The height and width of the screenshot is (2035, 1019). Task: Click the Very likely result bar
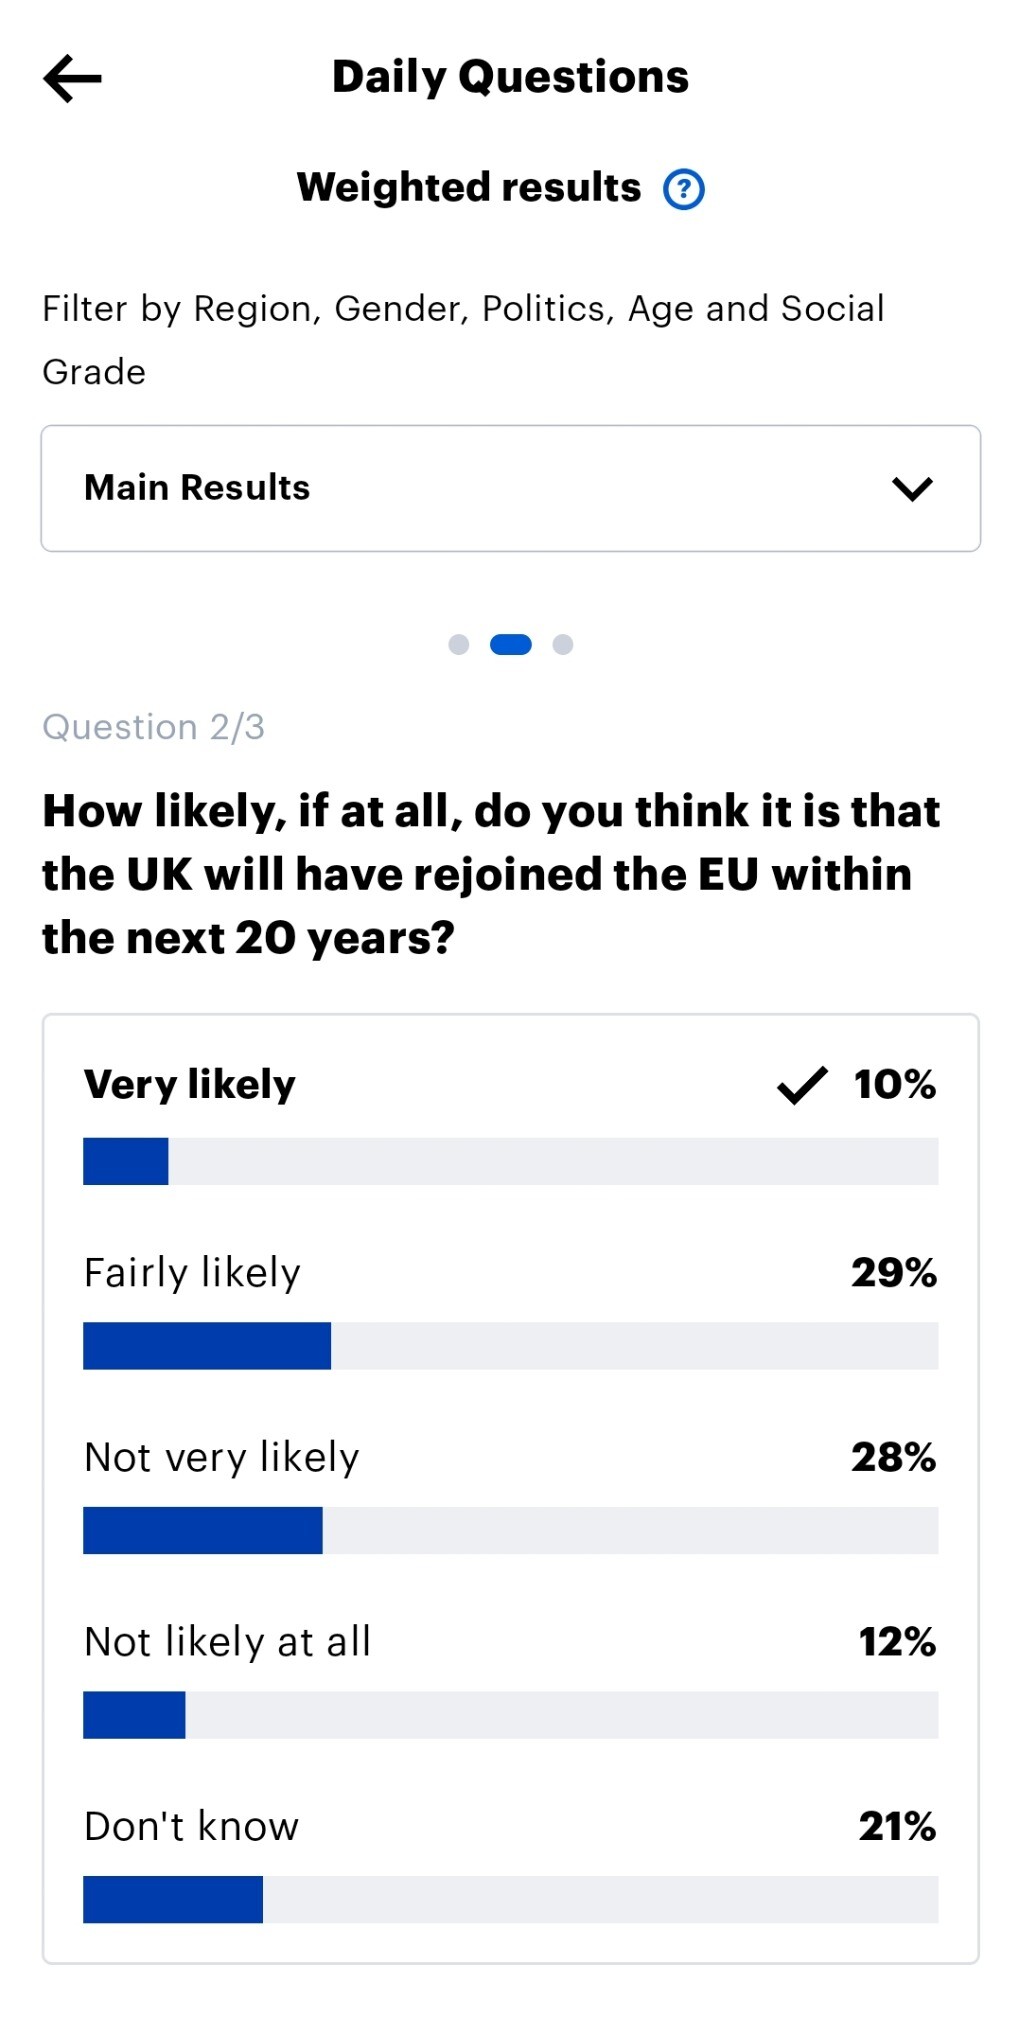pos(510,1161)
